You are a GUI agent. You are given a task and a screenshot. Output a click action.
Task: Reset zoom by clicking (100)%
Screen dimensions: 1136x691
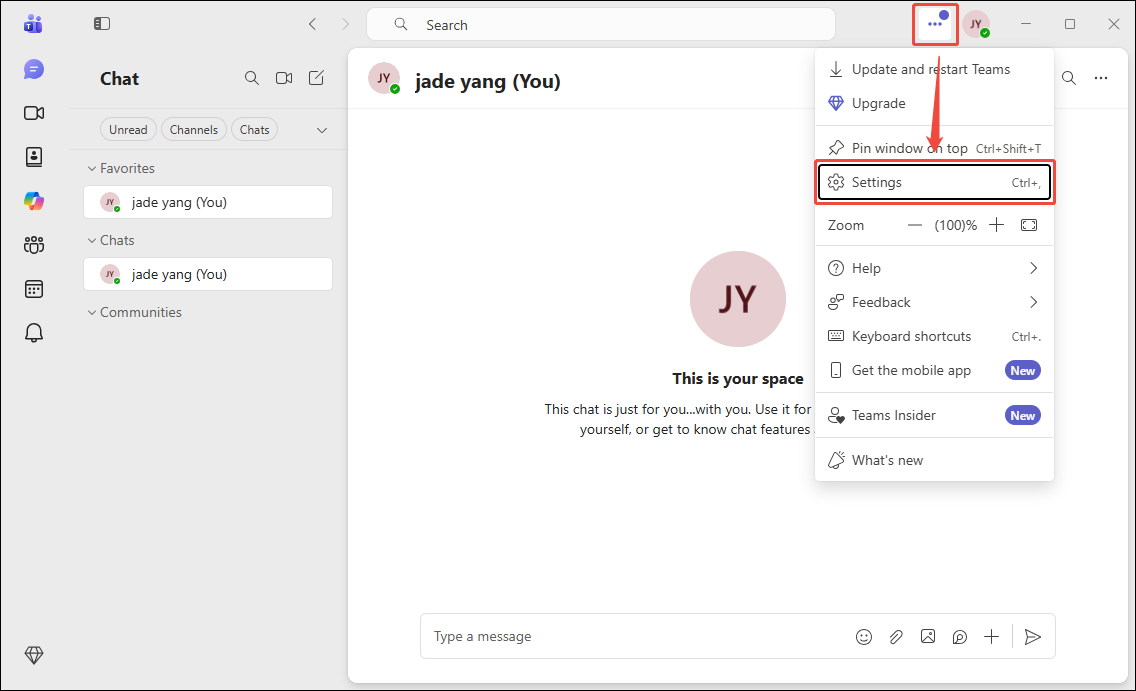[956, 225]
